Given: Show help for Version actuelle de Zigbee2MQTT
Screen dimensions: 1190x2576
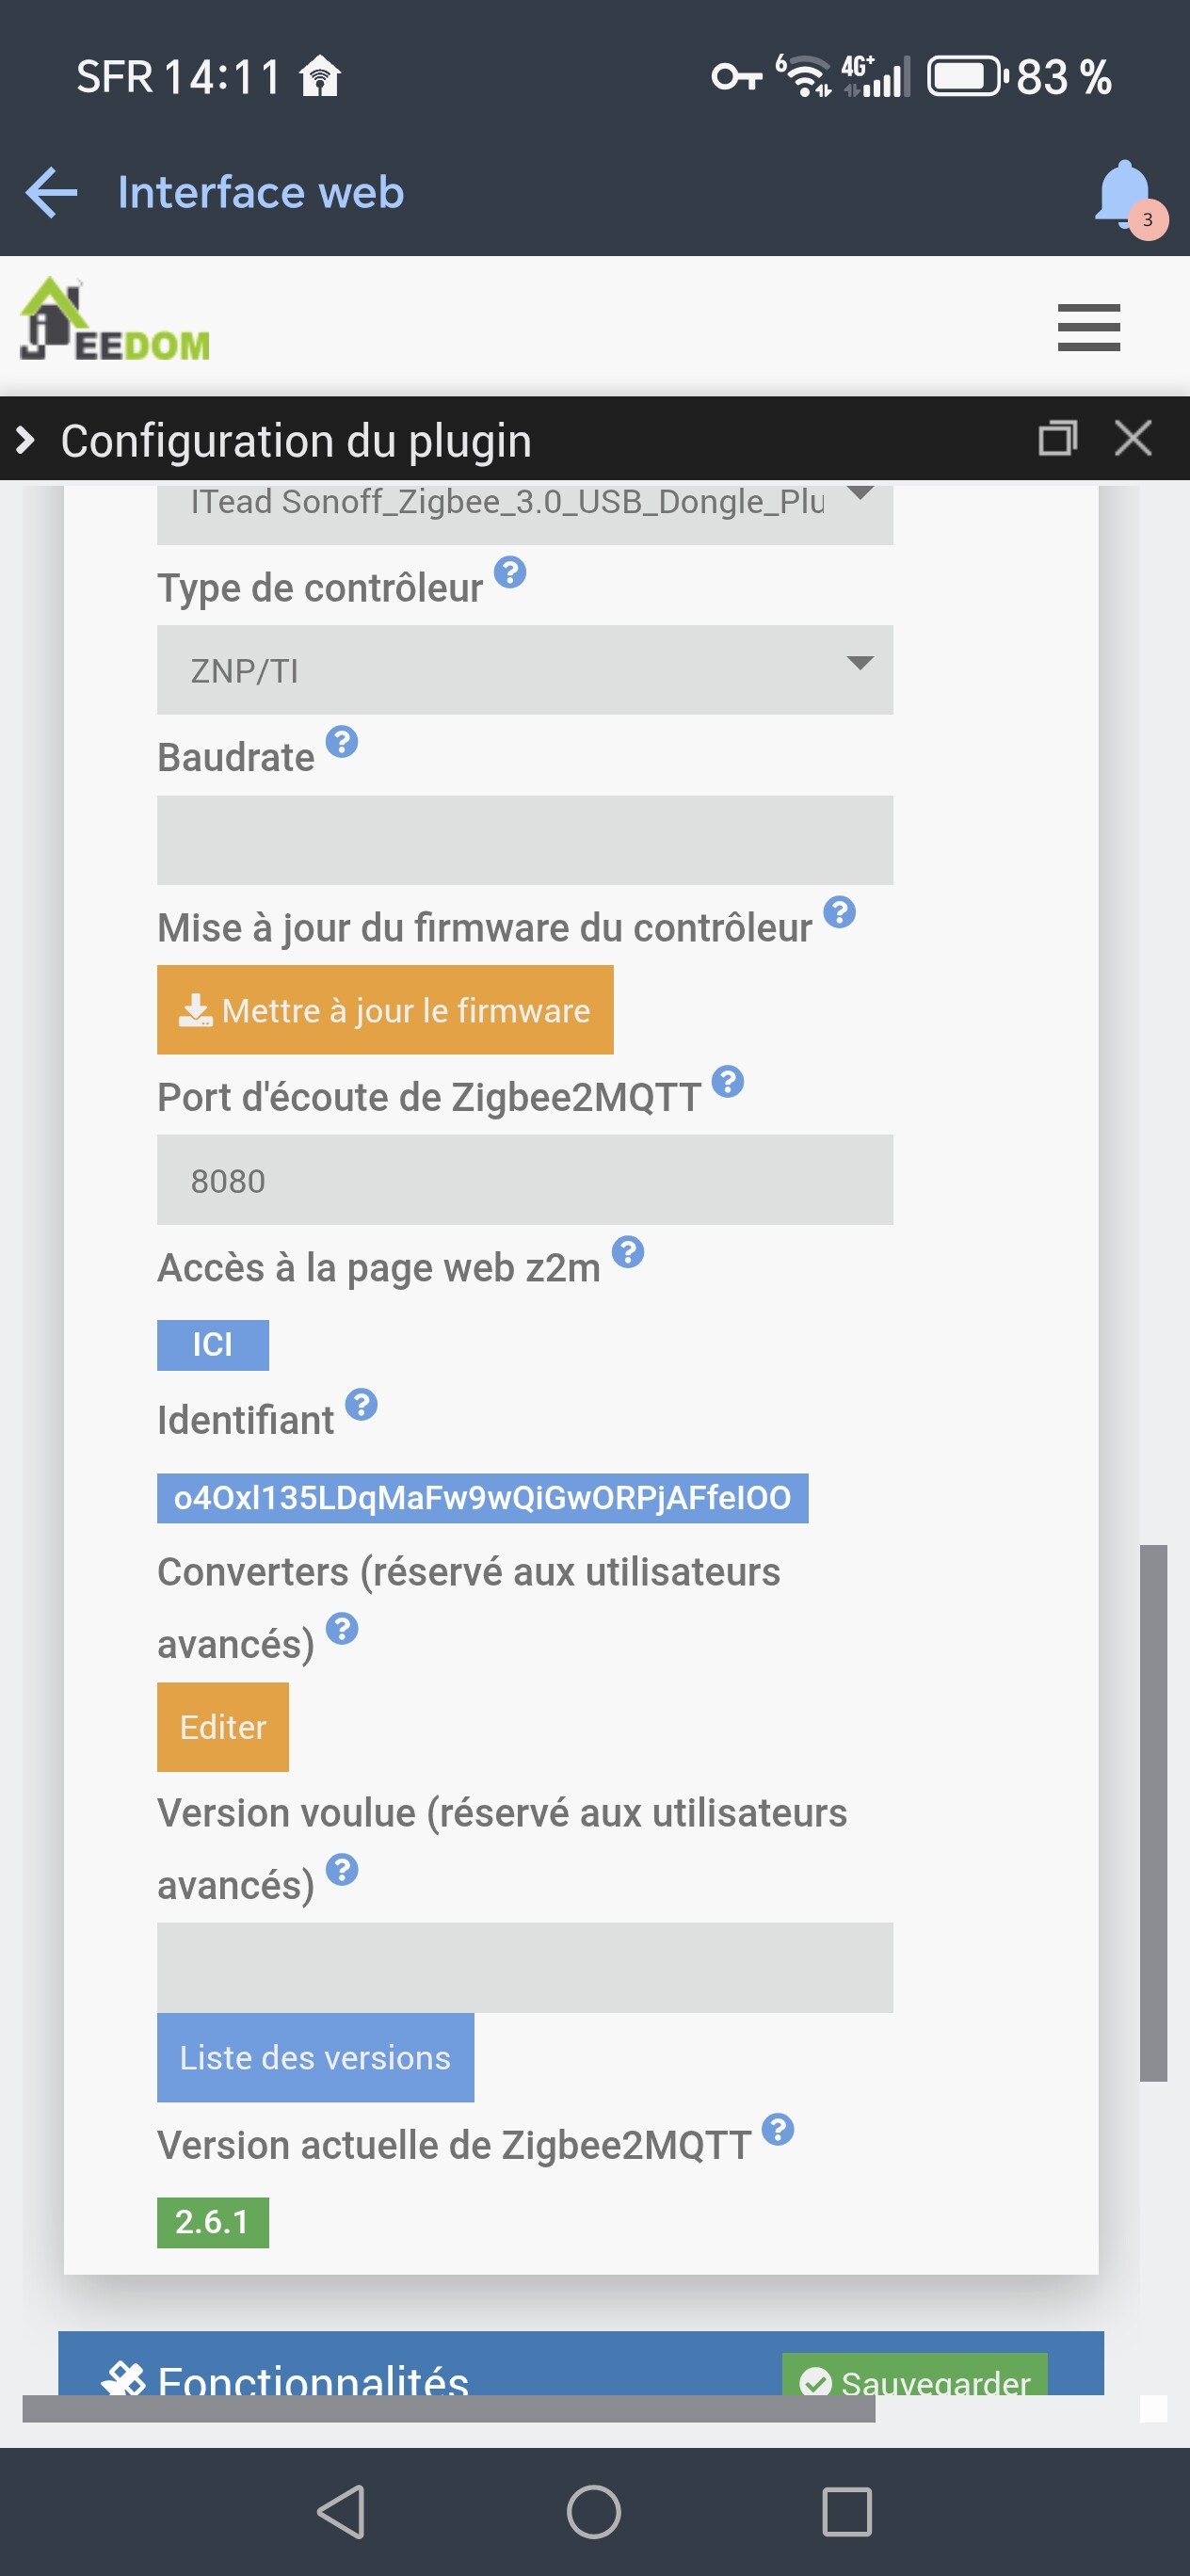Looking at the screenshot, I should (777, 2130).
